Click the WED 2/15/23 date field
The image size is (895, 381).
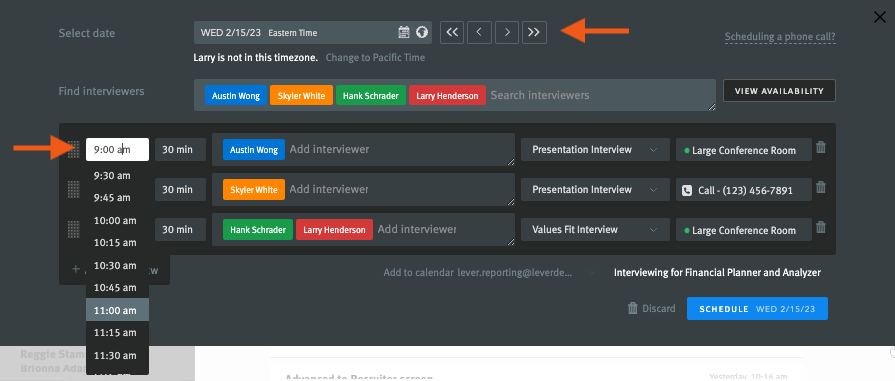tap(313, 33)
